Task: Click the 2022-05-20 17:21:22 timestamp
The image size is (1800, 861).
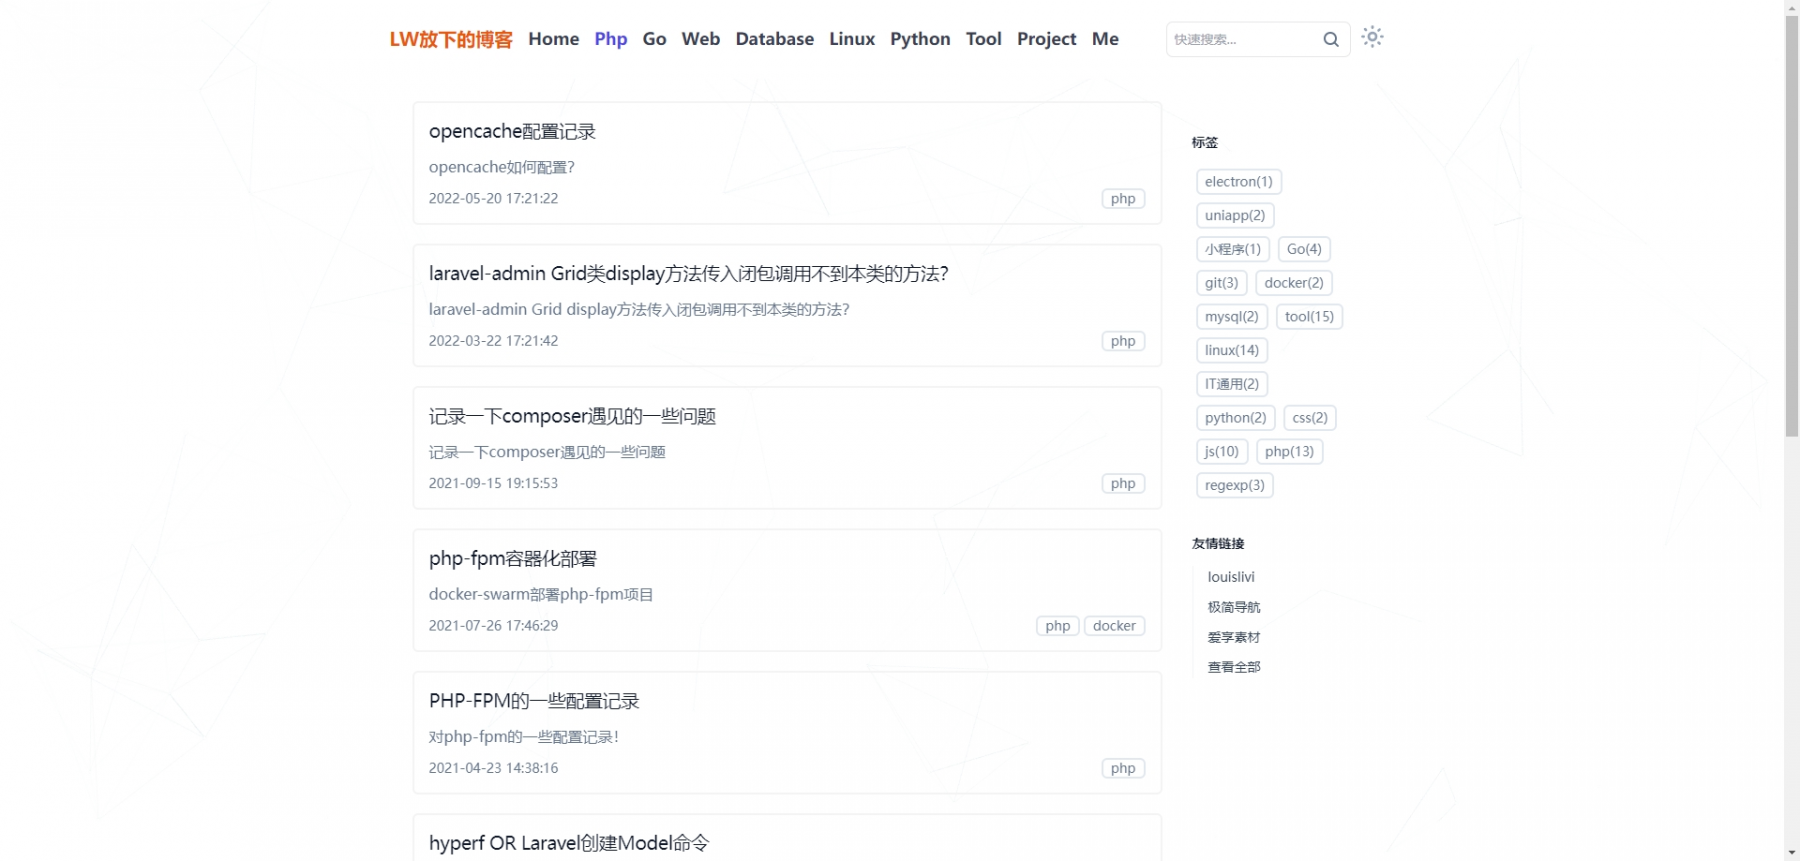Action: coord(493,199)
